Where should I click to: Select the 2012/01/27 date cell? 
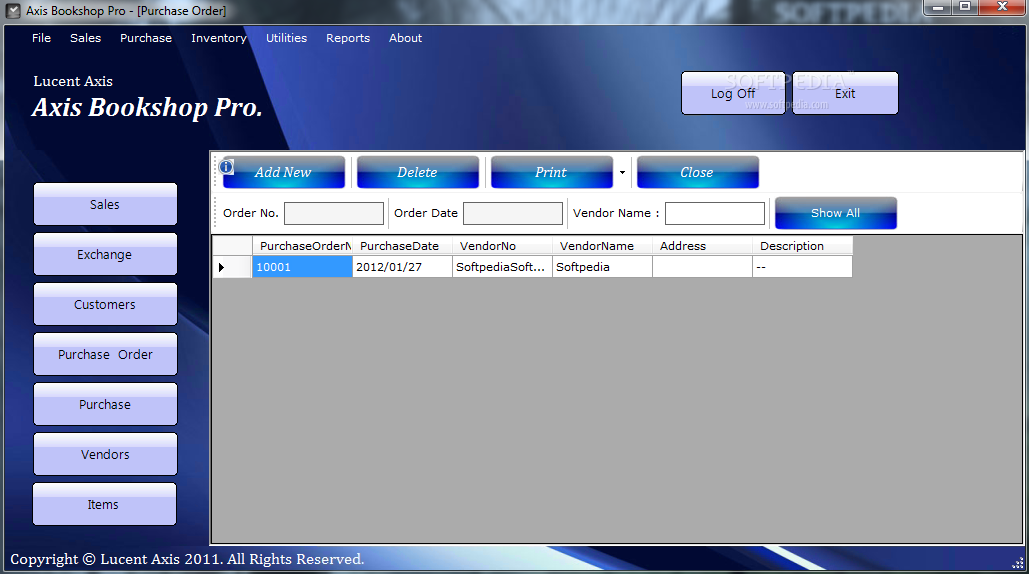pos(402,267)
